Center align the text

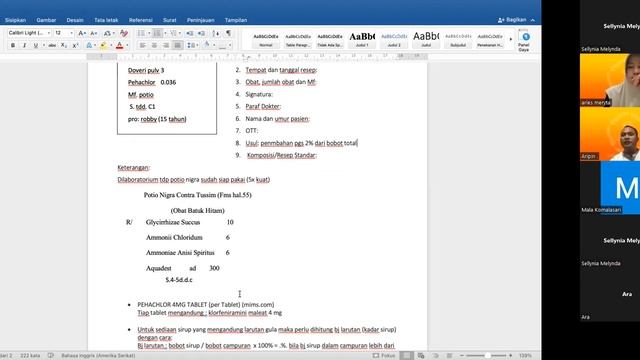(x=154, y=45)
